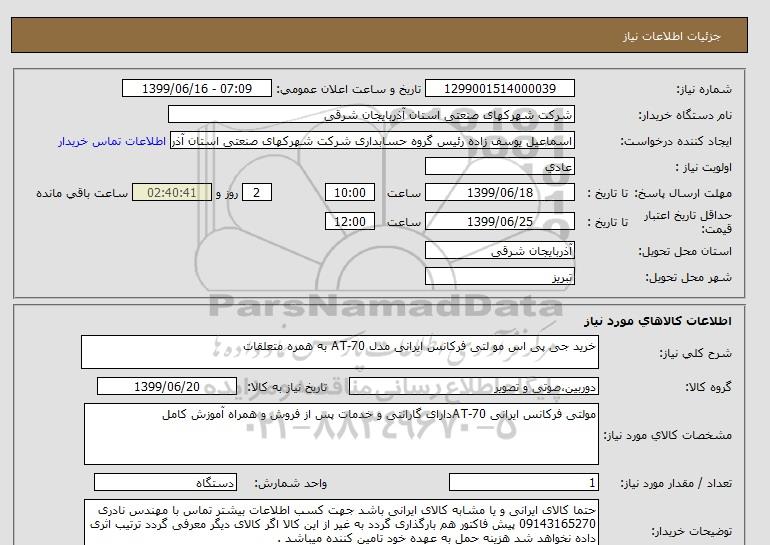Viewport: 770px width, 545px height.
Task: Click the remaining time countdown 02:40:41
Action: click(x=172, y=192)
